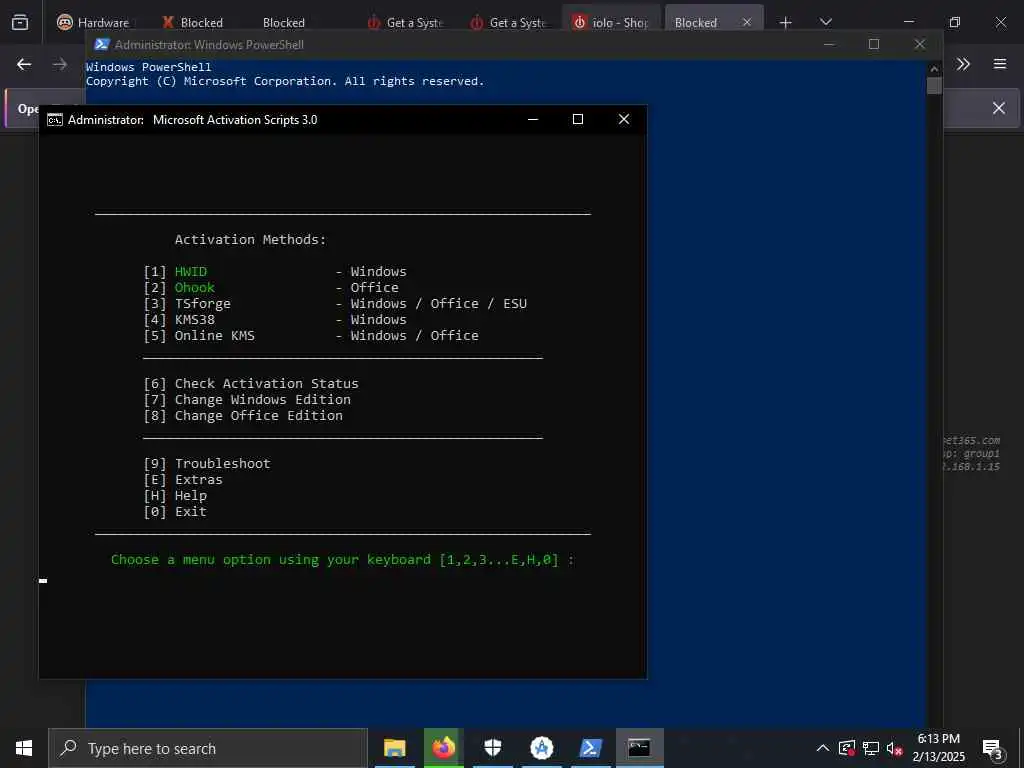Switch to PowerShell taskbar icon
The width and height of the screenshot is (1024, 768).
[591, 748]
